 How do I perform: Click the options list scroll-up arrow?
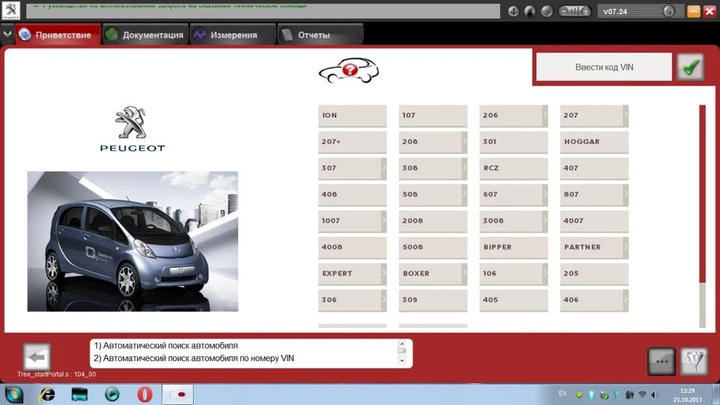point(402,344)
